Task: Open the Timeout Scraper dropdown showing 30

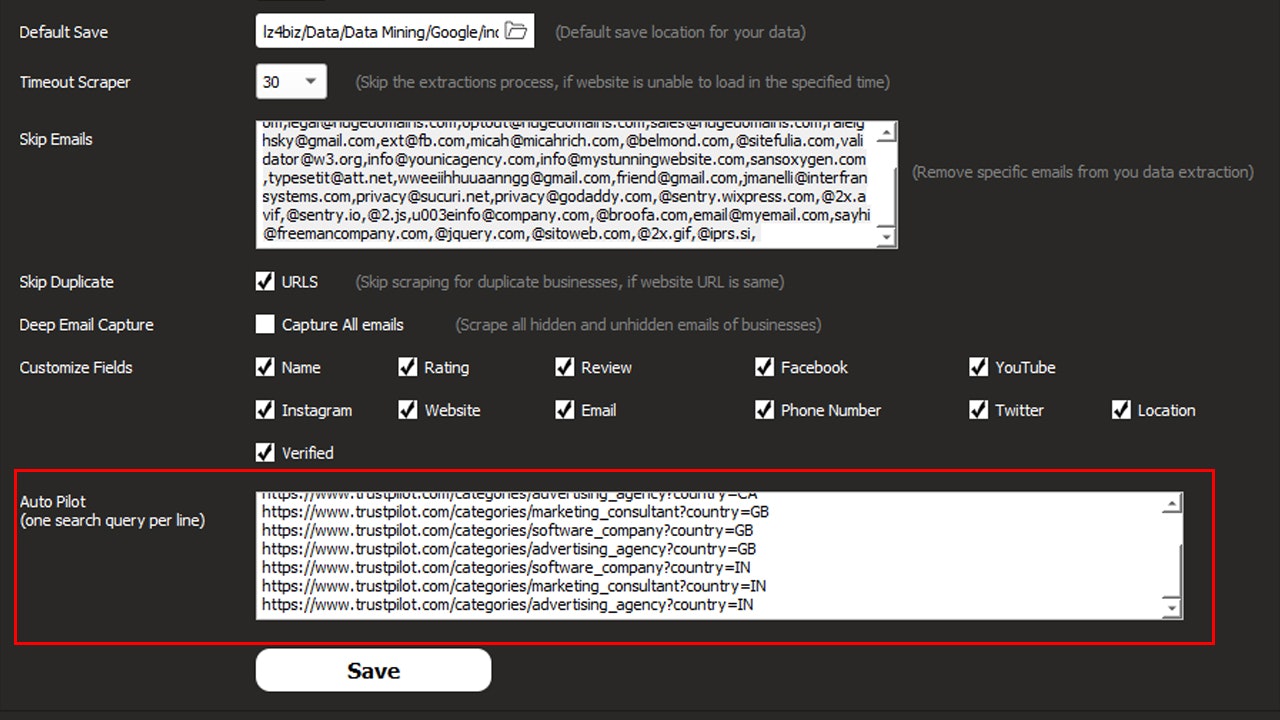Action: click(291, 82)
